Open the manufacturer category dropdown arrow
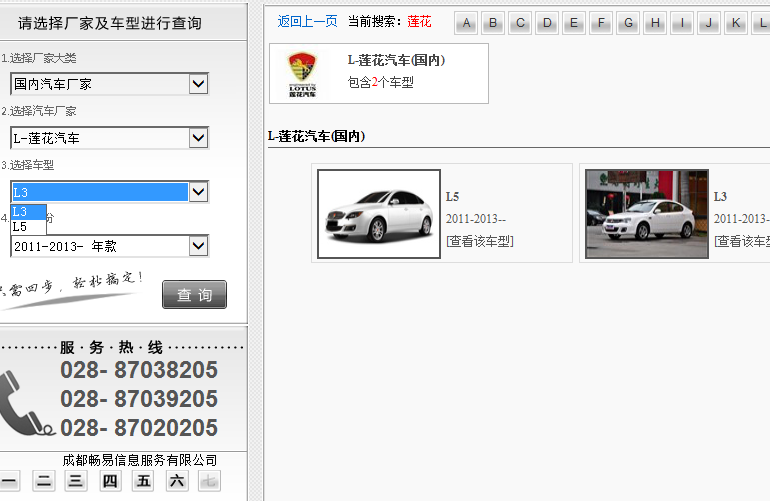770x501 pixels. pyautogui.click(x=198, y=84)
